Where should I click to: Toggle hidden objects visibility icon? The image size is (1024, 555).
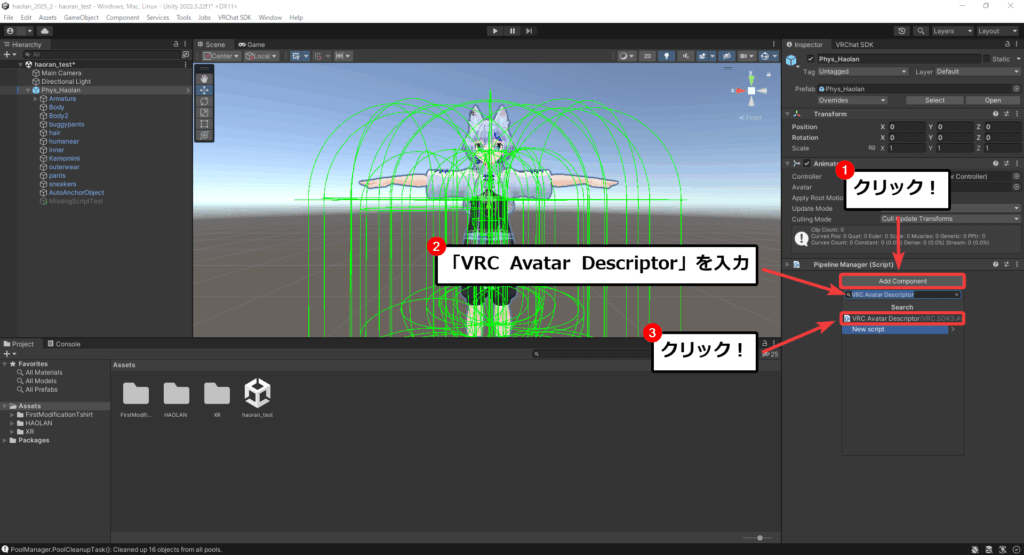[x=726, y=56]
